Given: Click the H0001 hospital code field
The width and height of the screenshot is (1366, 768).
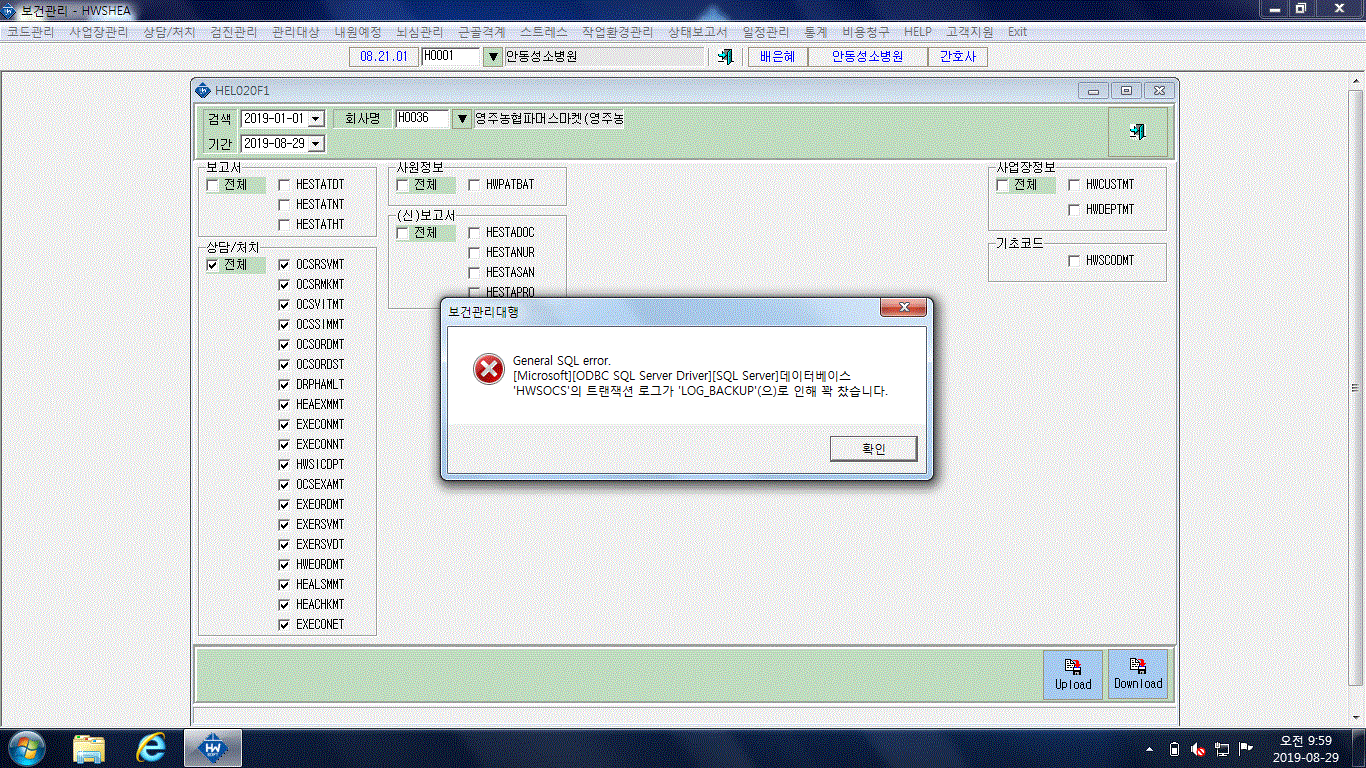Looking at the screenshot, I should click(x=451, y=57).
